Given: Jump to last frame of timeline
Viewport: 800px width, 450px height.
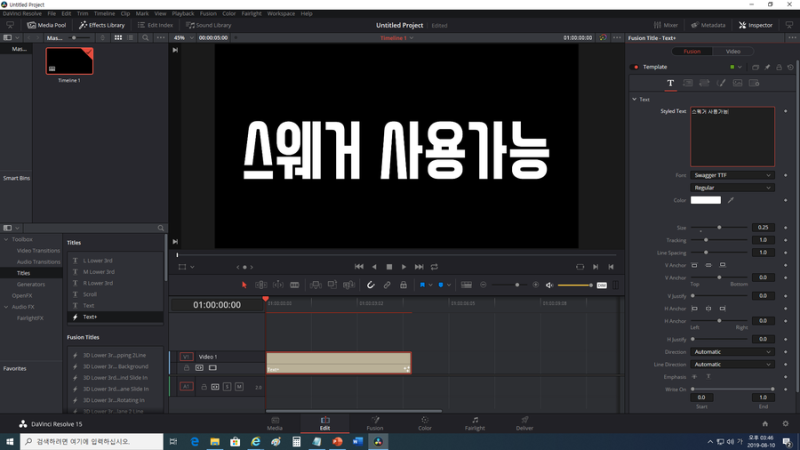Looking at the screenshot, I should 419,267.
